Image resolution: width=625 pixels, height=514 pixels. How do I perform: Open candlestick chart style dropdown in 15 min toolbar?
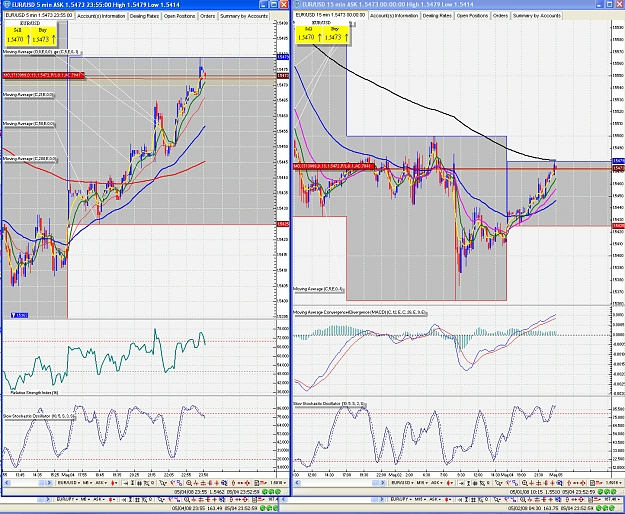pyautogui.click(x=450, y=483)
